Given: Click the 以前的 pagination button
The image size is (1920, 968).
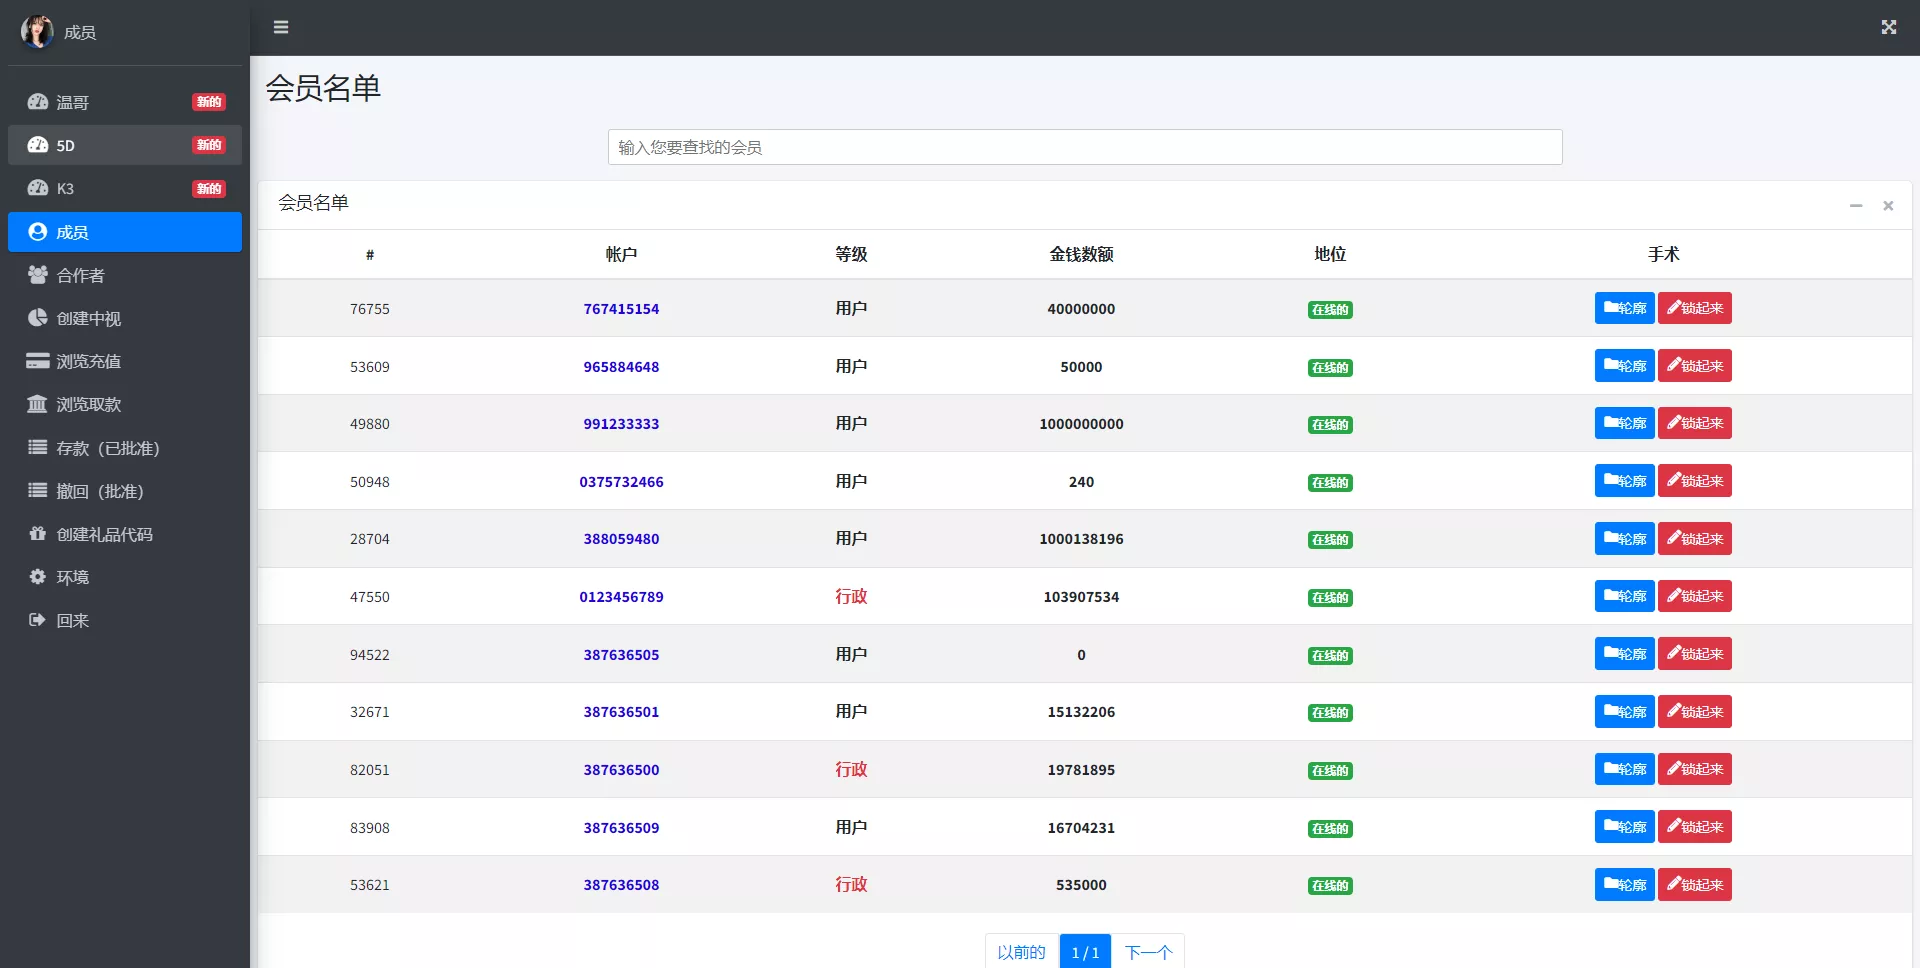Looking at the screenshot, I should [x=1021, y=952].
